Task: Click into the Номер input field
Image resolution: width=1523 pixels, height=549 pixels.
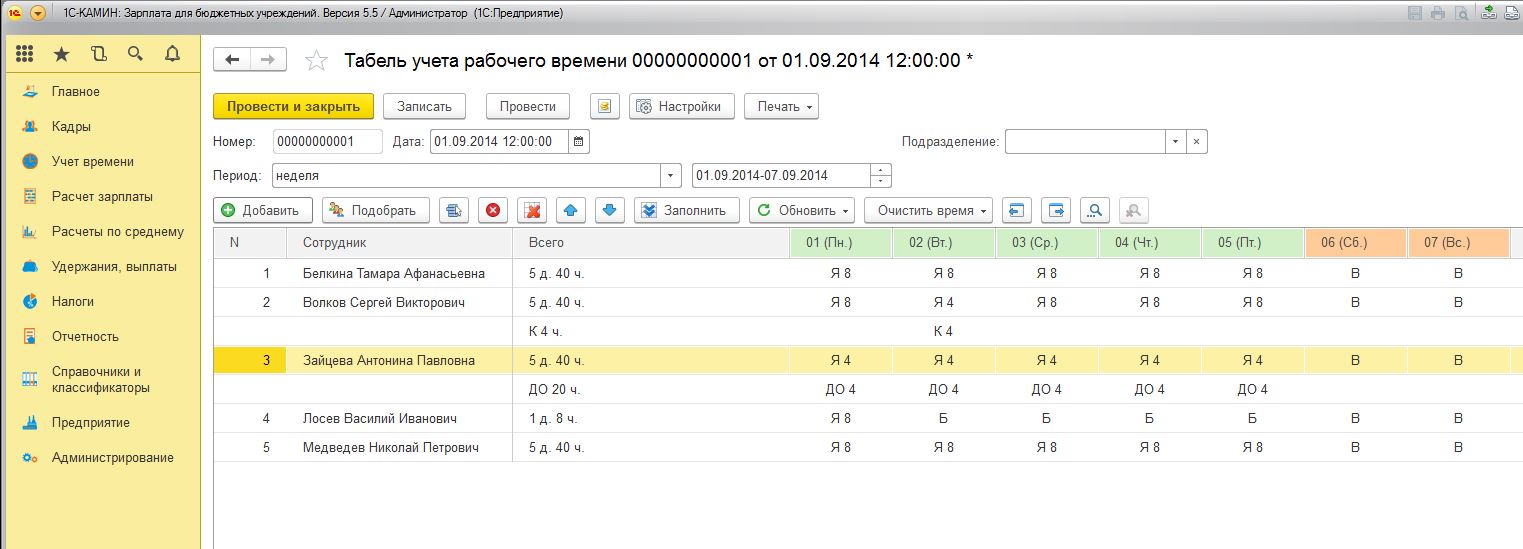Action: click(x=327, y=142)
